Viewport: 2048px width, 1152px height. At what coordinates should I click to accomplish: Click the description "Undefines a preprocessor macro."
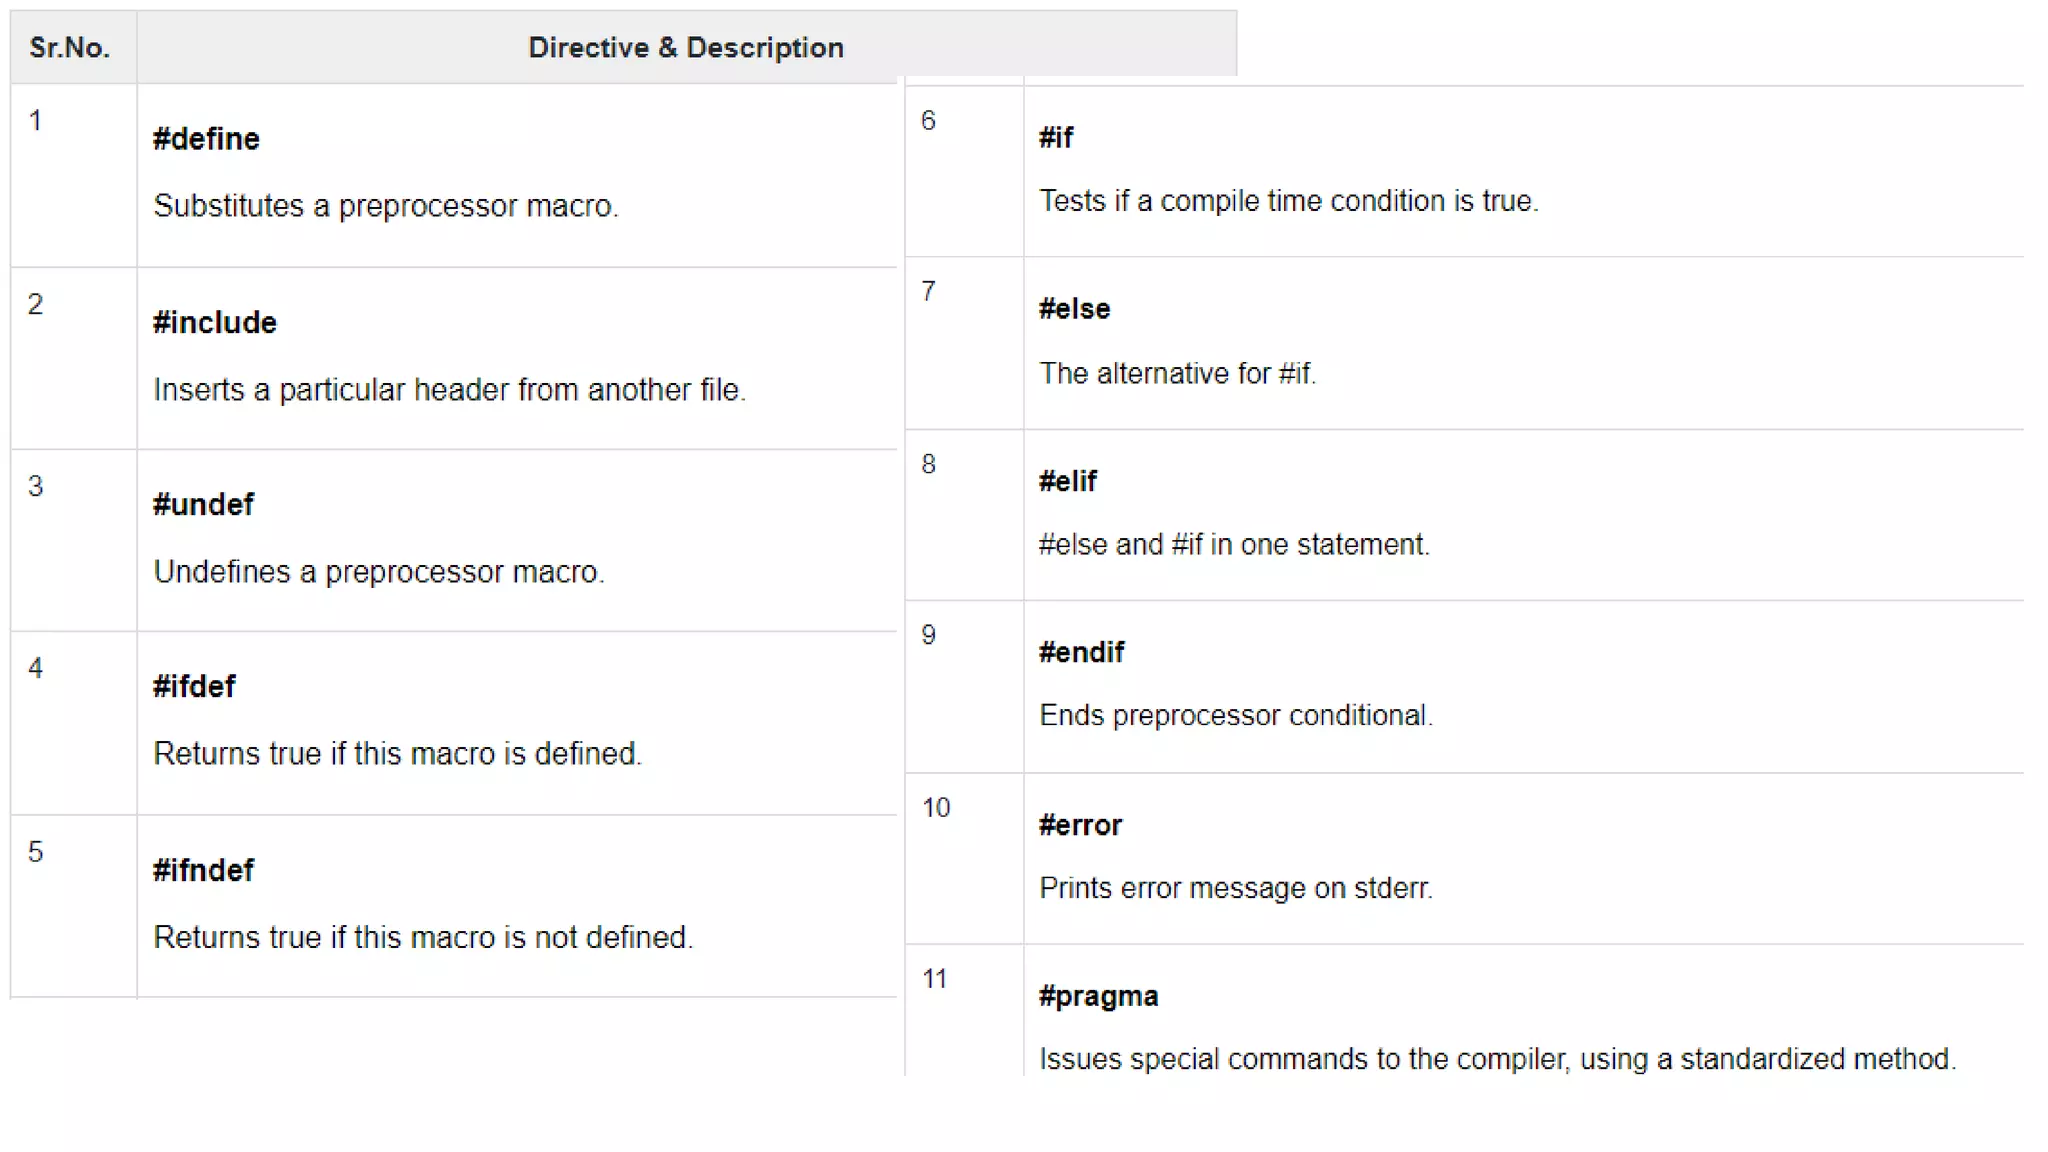point(379,572)
